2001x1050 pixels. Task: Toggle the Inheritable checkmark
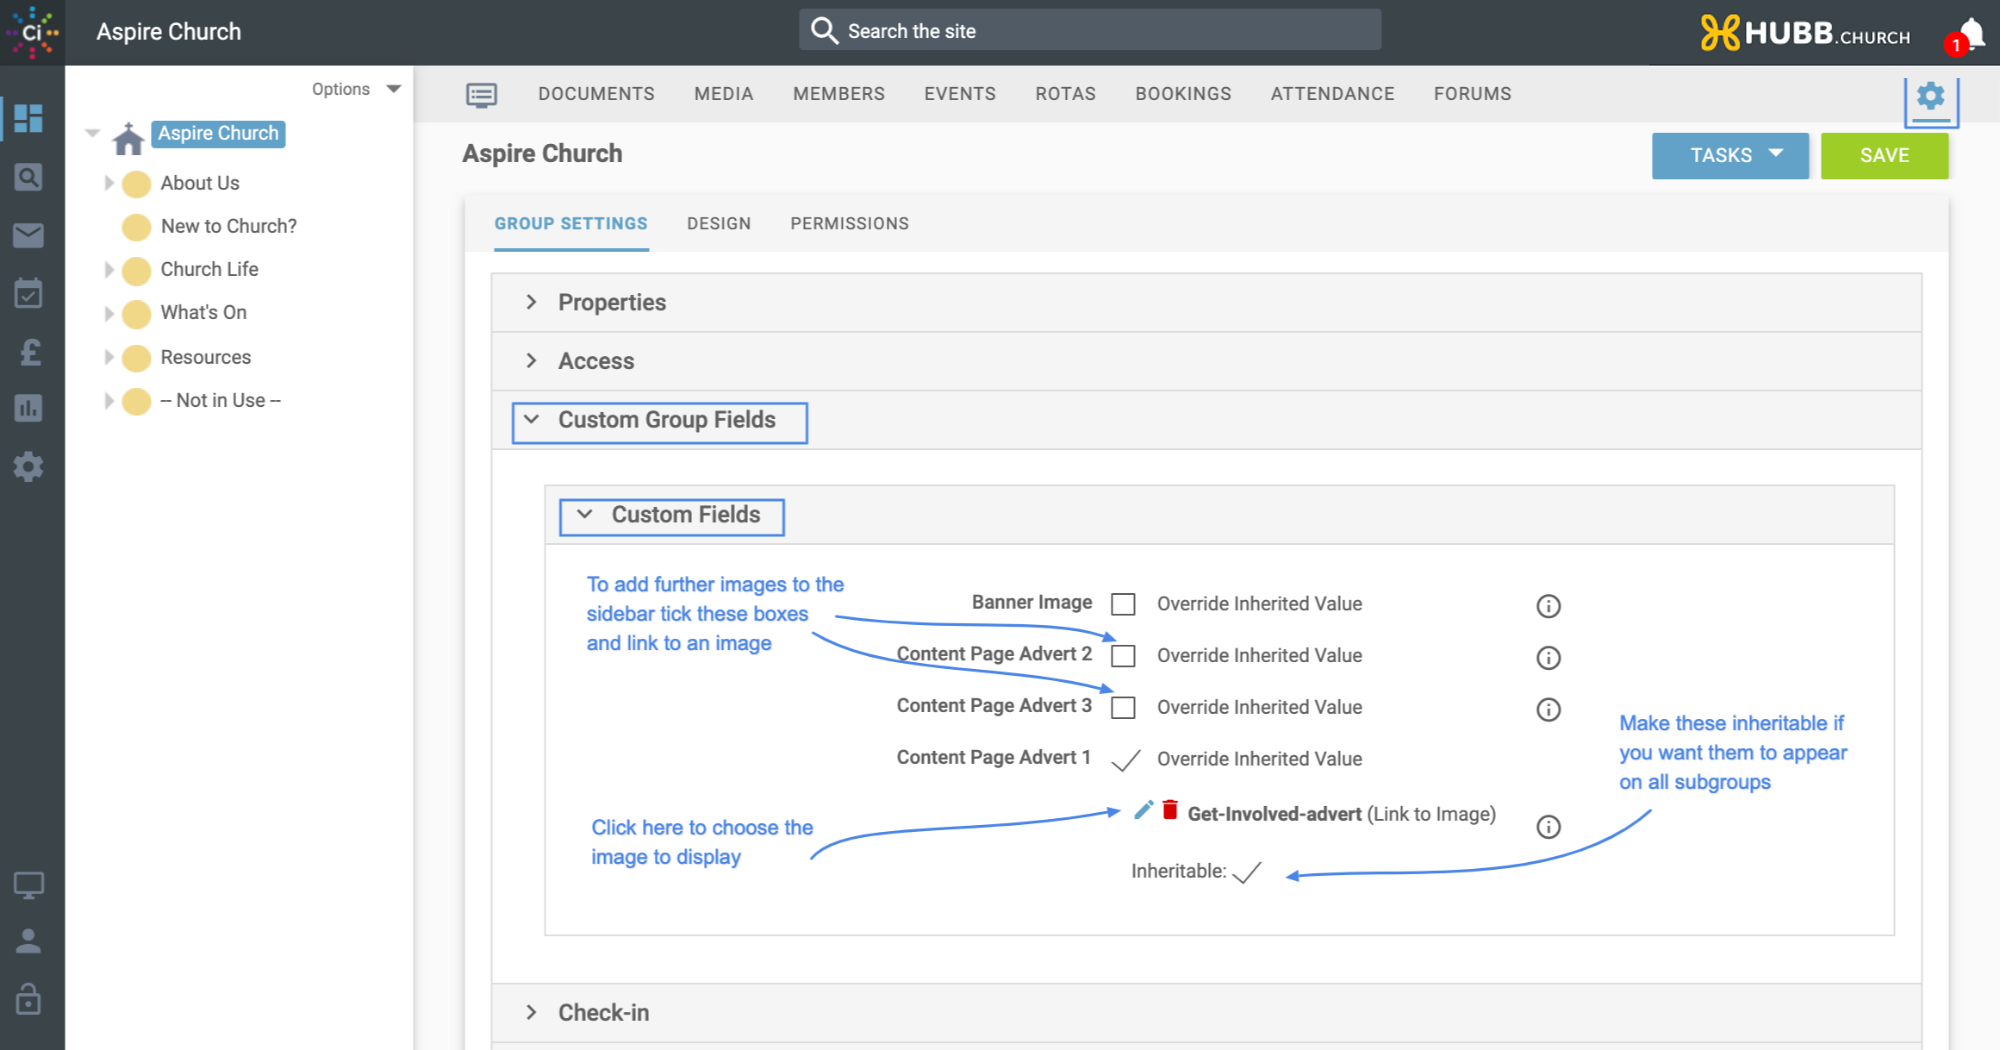(x=1247, y=873)
